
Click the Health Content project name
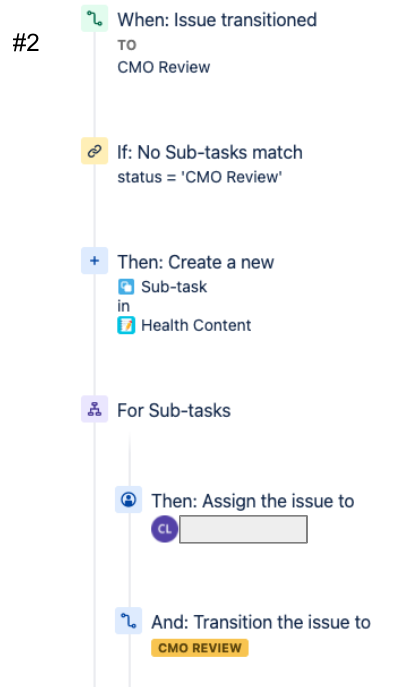click(196, 326)
